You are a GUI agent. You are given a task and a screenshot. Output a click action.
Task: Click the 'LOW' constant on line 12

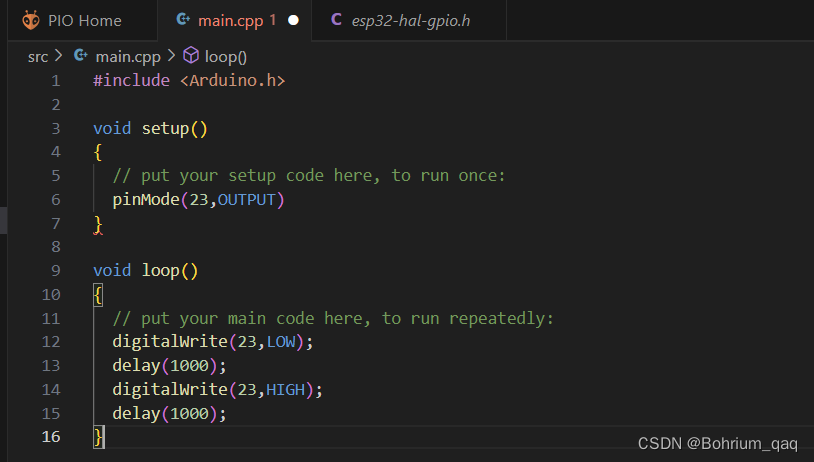coord(281,342)
